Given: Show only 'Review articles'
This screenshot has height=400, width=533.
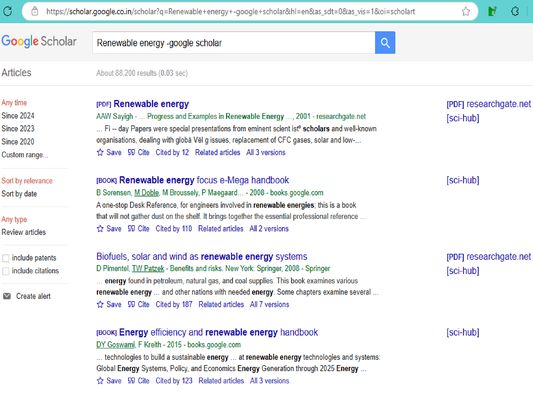Looking at the screenshot, I should (23, 232).
